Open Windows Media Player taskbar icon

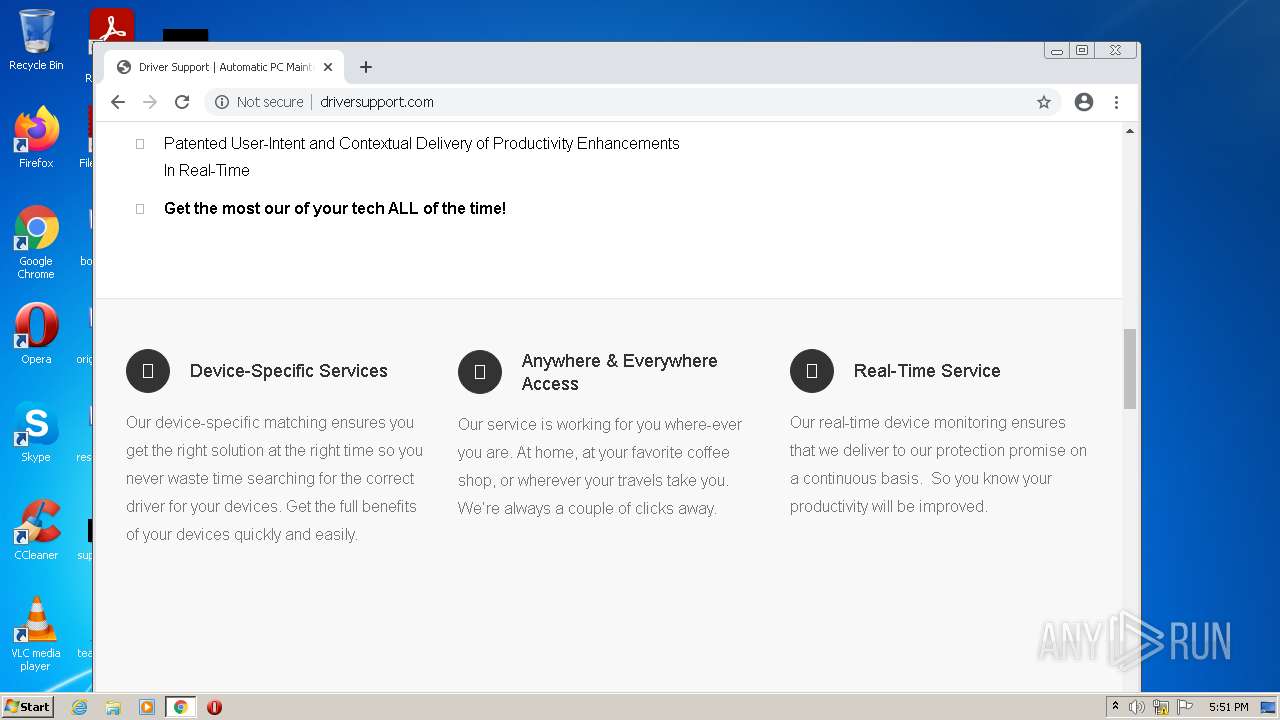[147, 707]
